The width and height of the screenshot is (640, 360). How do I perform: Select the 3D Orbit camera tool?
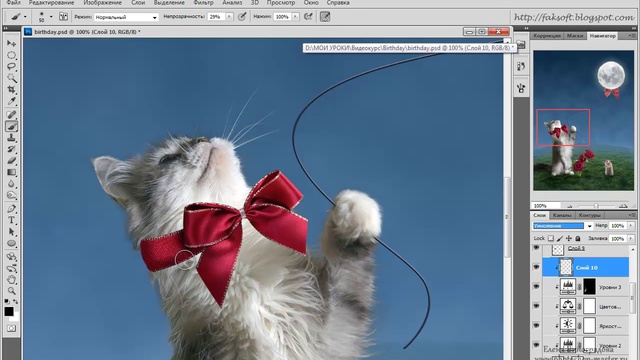(x=11, y=268)
